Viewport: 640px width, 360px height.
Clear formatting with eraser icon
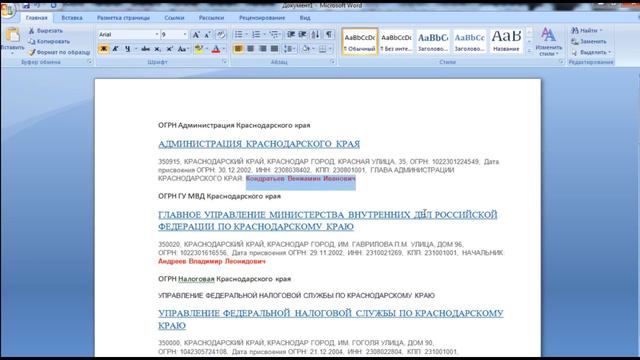tap(221, 35)
